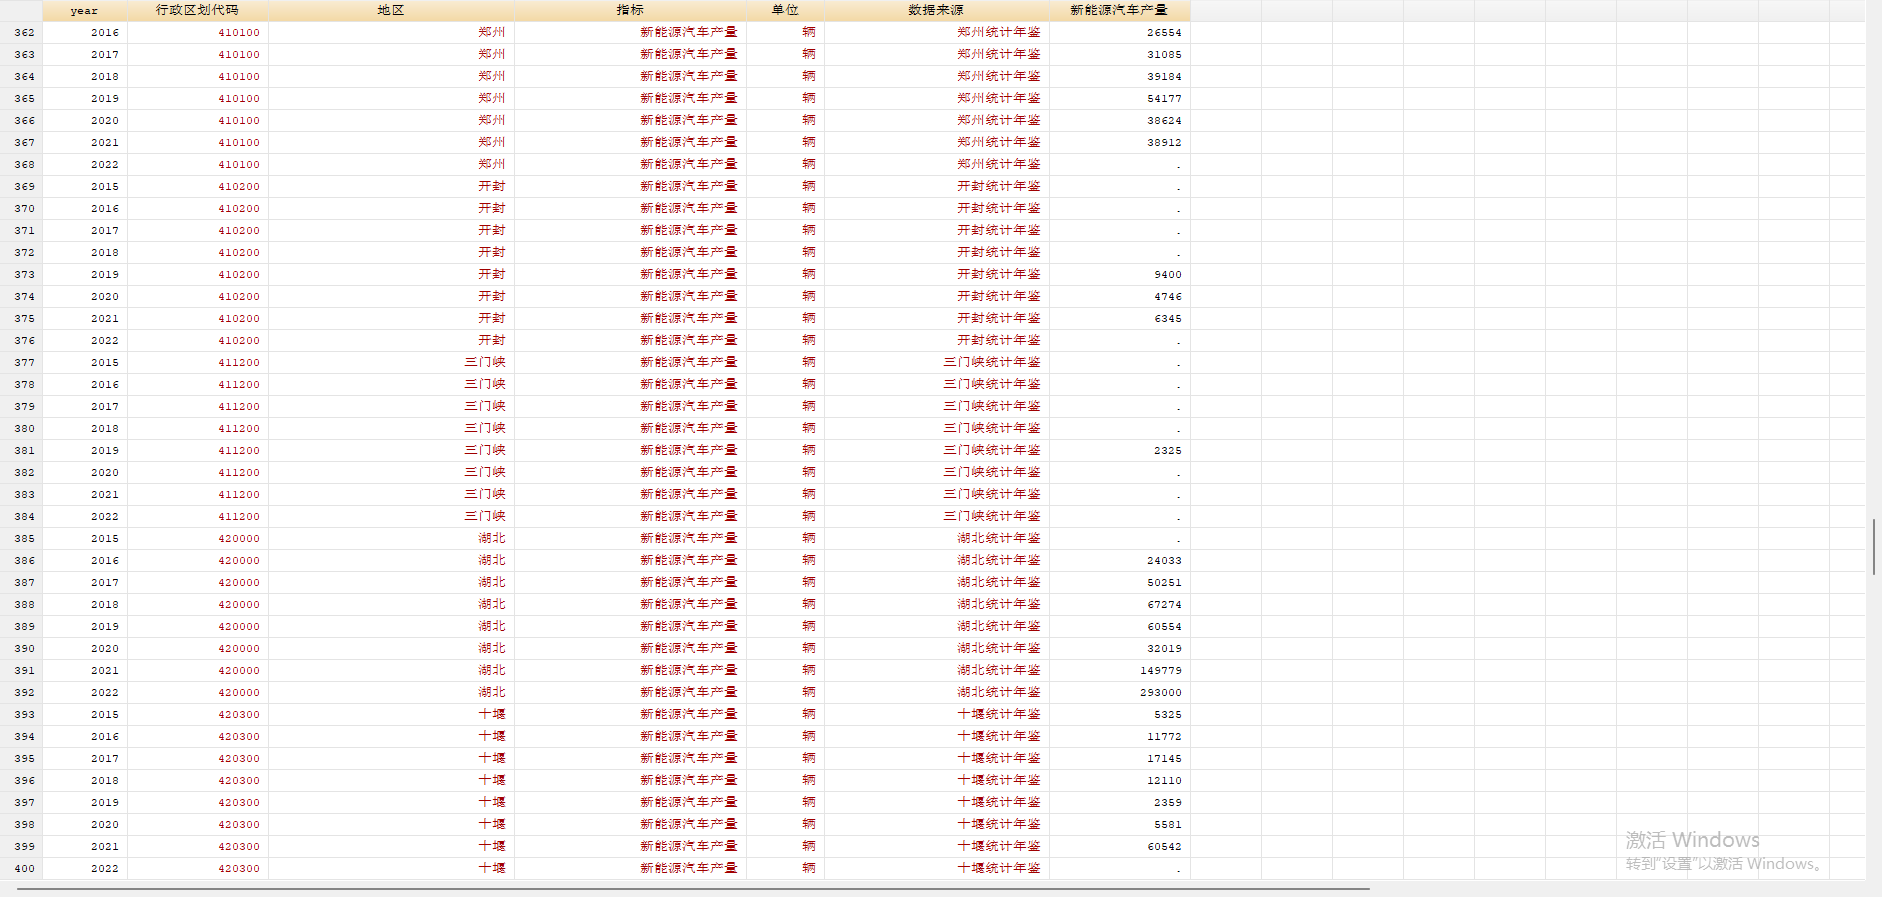Select the value 38912

pos(1164,143)
